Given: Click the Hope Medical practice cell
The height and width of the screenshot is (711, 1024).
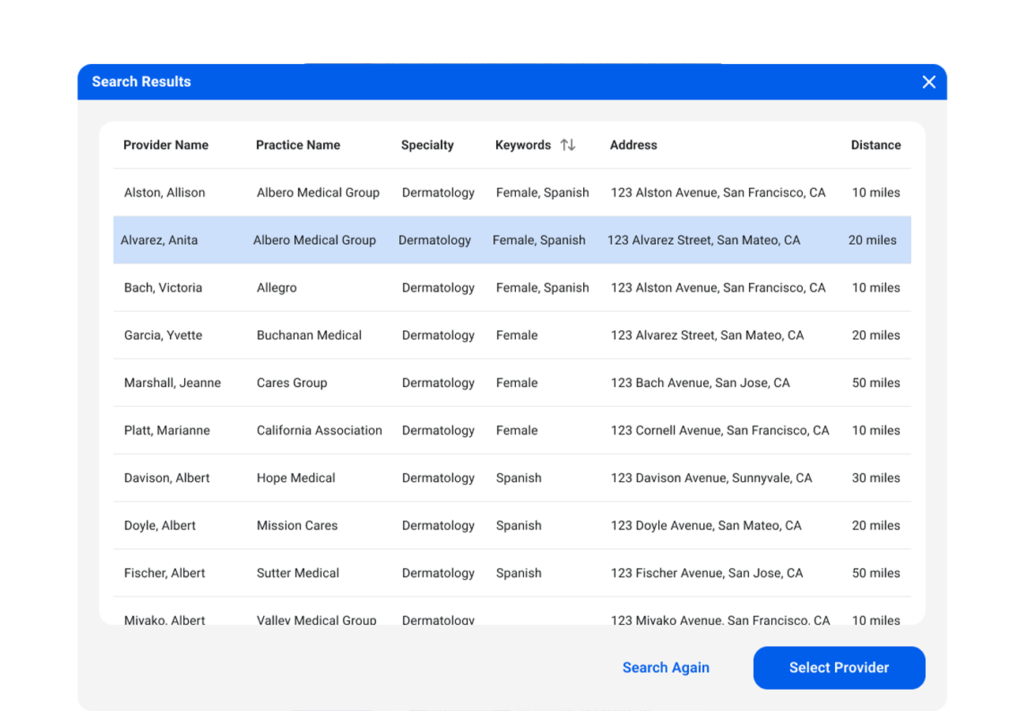Looking at the screenshot, I should click(296, 478).
